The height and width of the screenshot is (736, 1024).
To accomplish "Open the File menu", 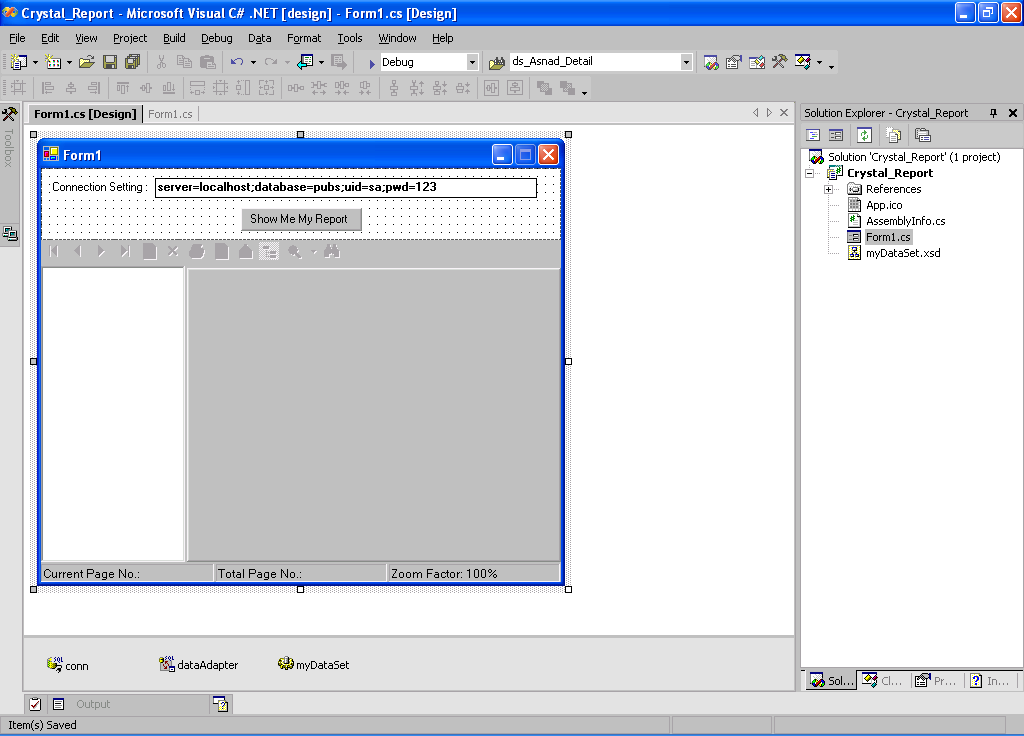I will pyautogui.click(x=17, y=38).
